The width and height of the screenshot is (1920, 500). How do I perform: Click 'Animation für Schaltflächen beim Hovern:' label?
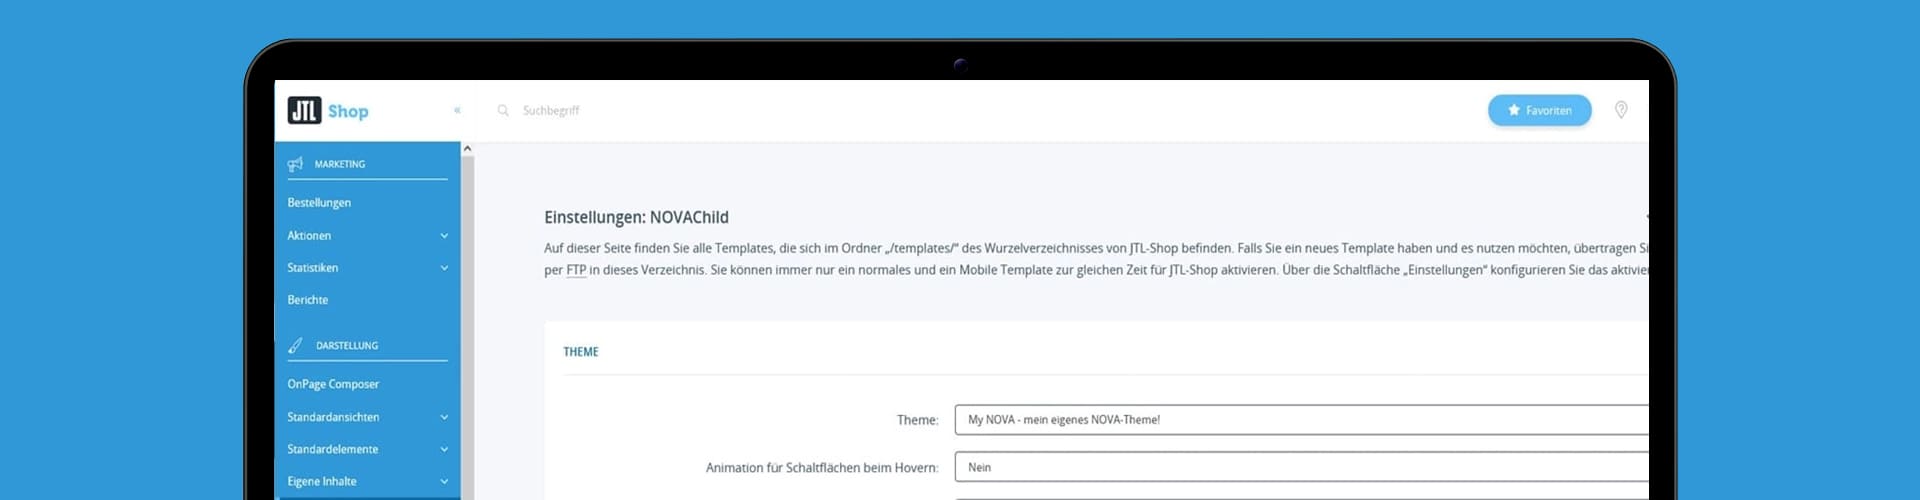(822, 467)
